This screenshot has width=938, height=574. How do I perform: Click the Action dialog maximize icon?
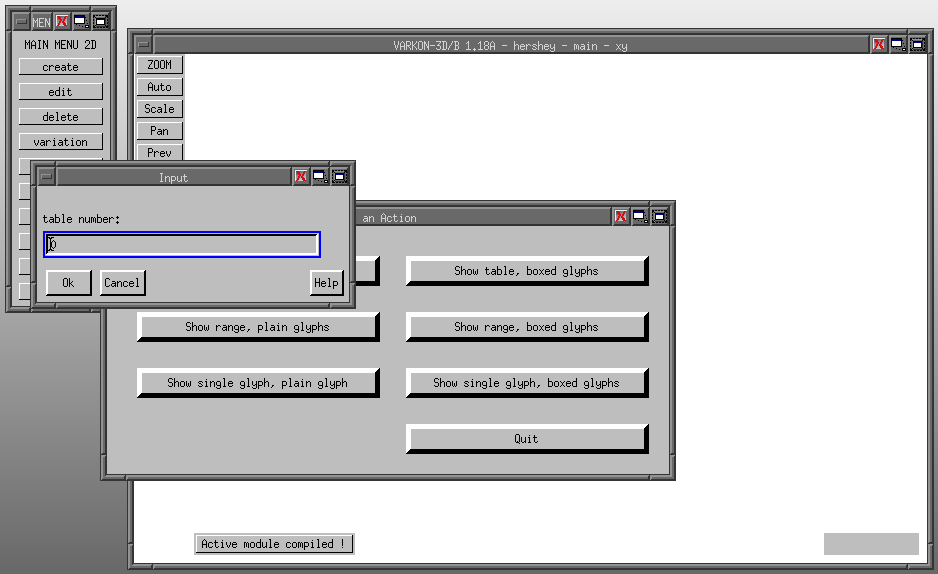click(x=660, y=216)
